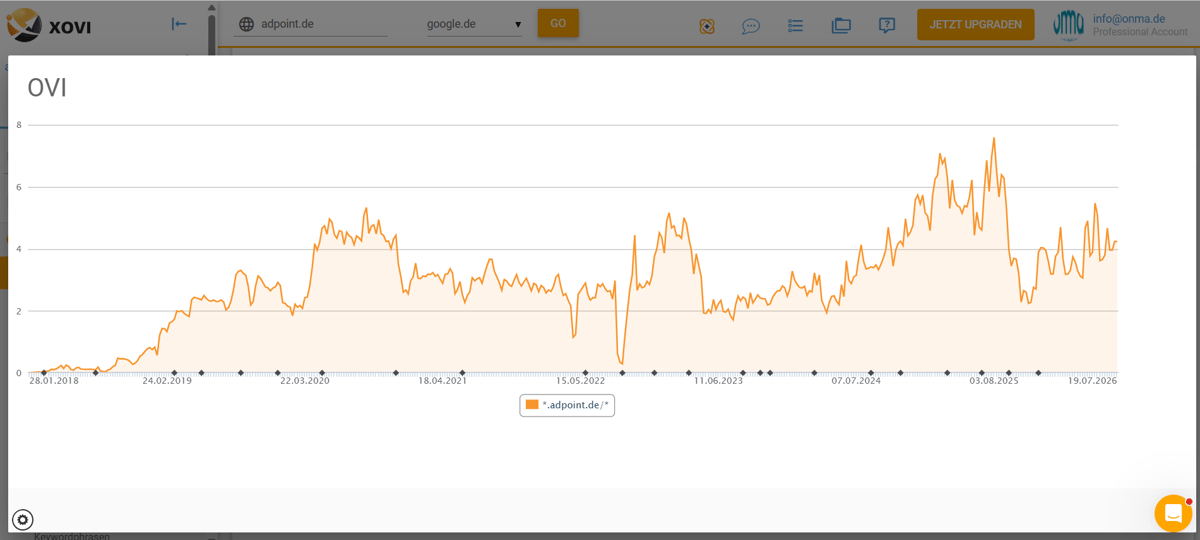The height and width of the screenshot is (540, 1200).
Task: Click the event marker near 03.08.2025
Action: click(981, 373)
